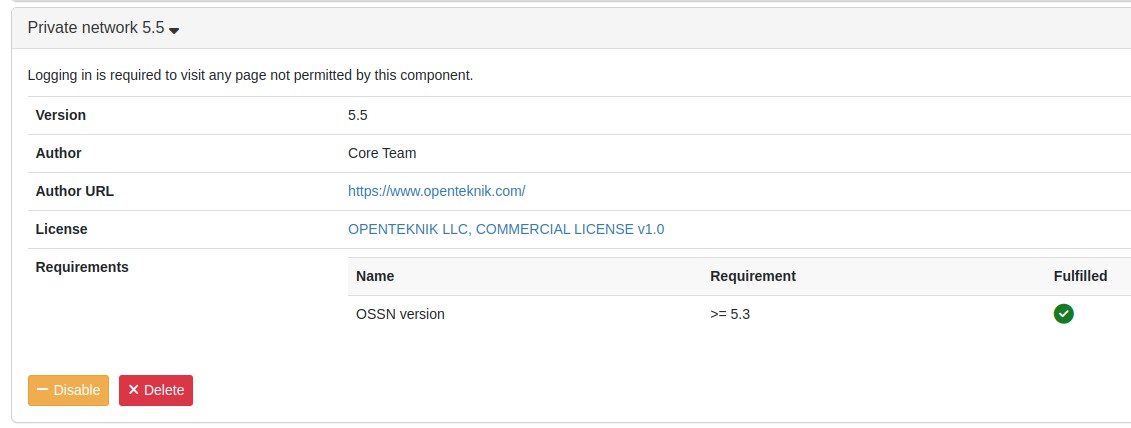Click the Requirement column header
Screen dimensions: 1131x428
coord(752,276)
